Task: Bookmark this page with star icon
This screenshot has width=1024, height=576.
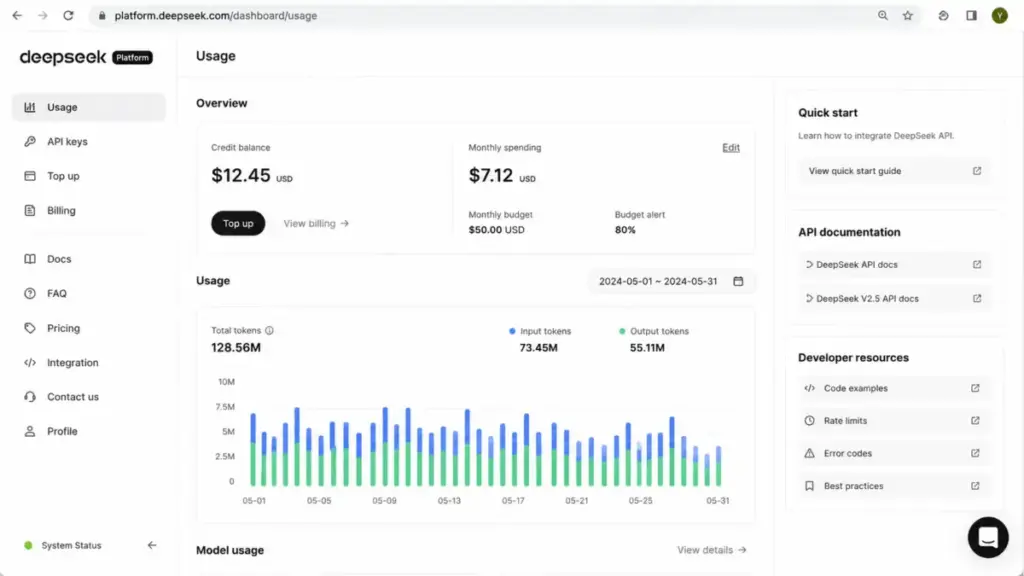Action: click(908, 16)
